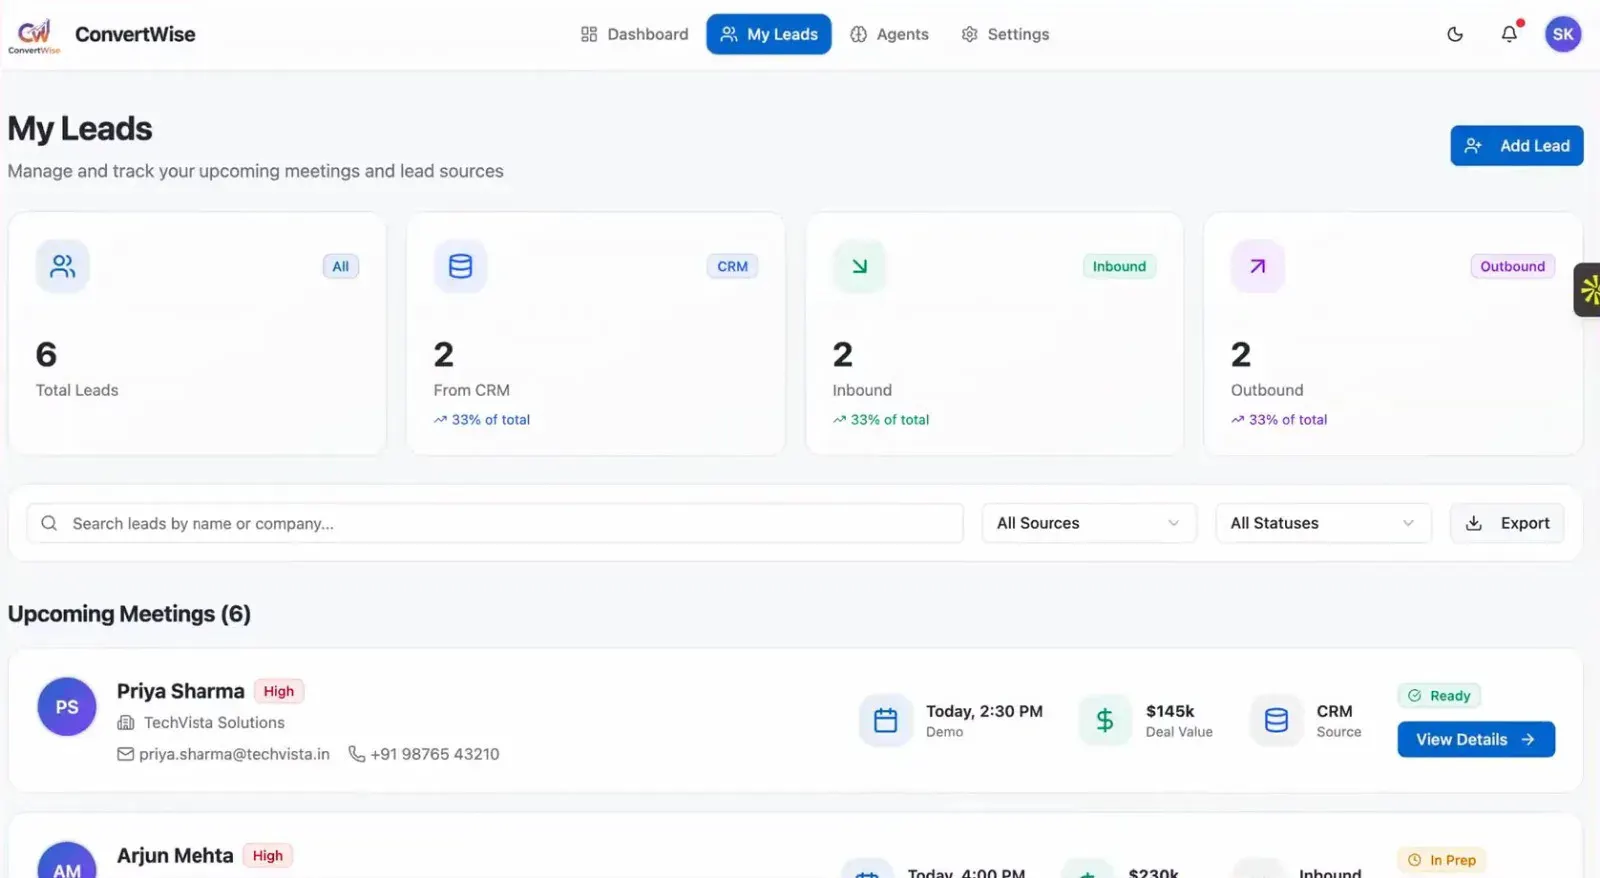The height and width of the screenshot is (878, 1600).
Task: Select the CRM badge on stats card
Action: [x=732, y=266]
